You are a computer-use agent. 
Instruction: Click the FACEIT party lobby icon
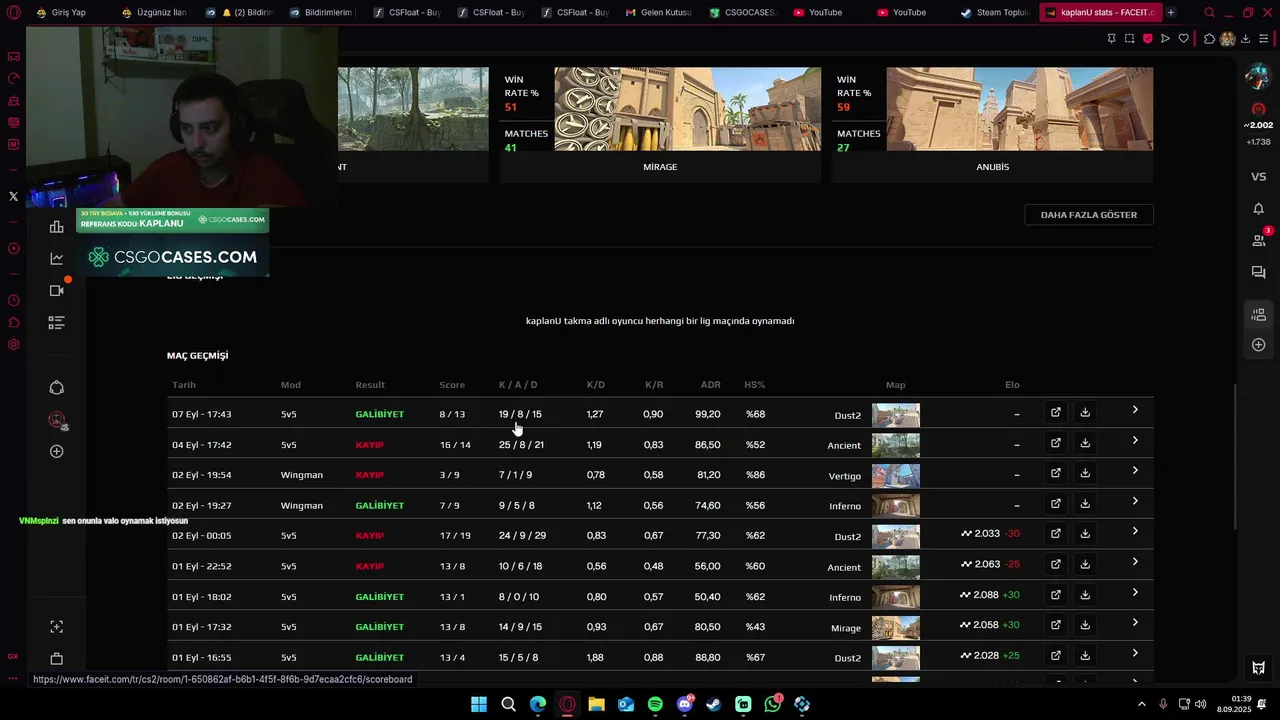click(x=1258, y=315)
